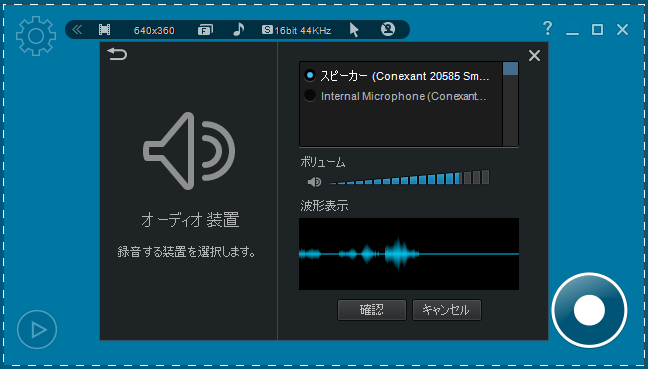
Task: Maximize the recorder window
Action: point(597,29)
